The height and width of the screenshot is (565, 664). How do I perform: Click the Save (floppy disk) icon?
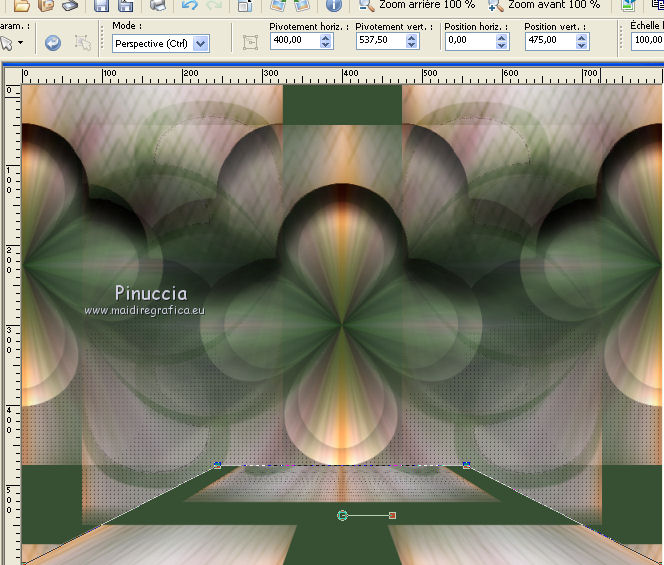(x=101, y=5)
